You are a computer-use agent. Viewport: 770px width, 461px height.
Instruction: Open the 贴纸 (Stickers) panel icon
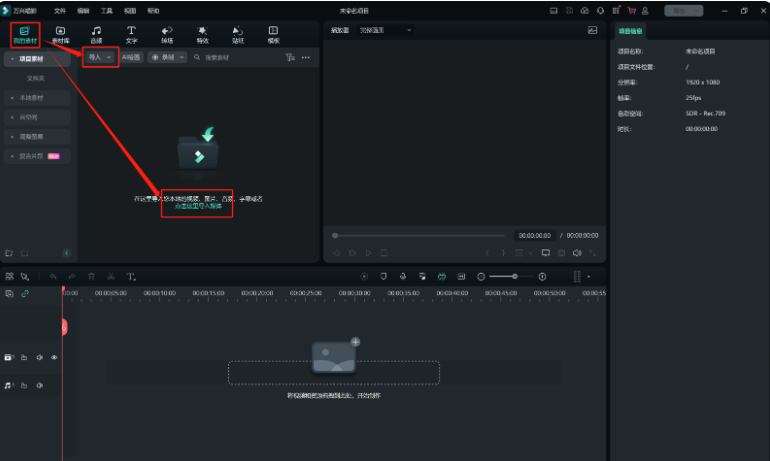point(237,34)
